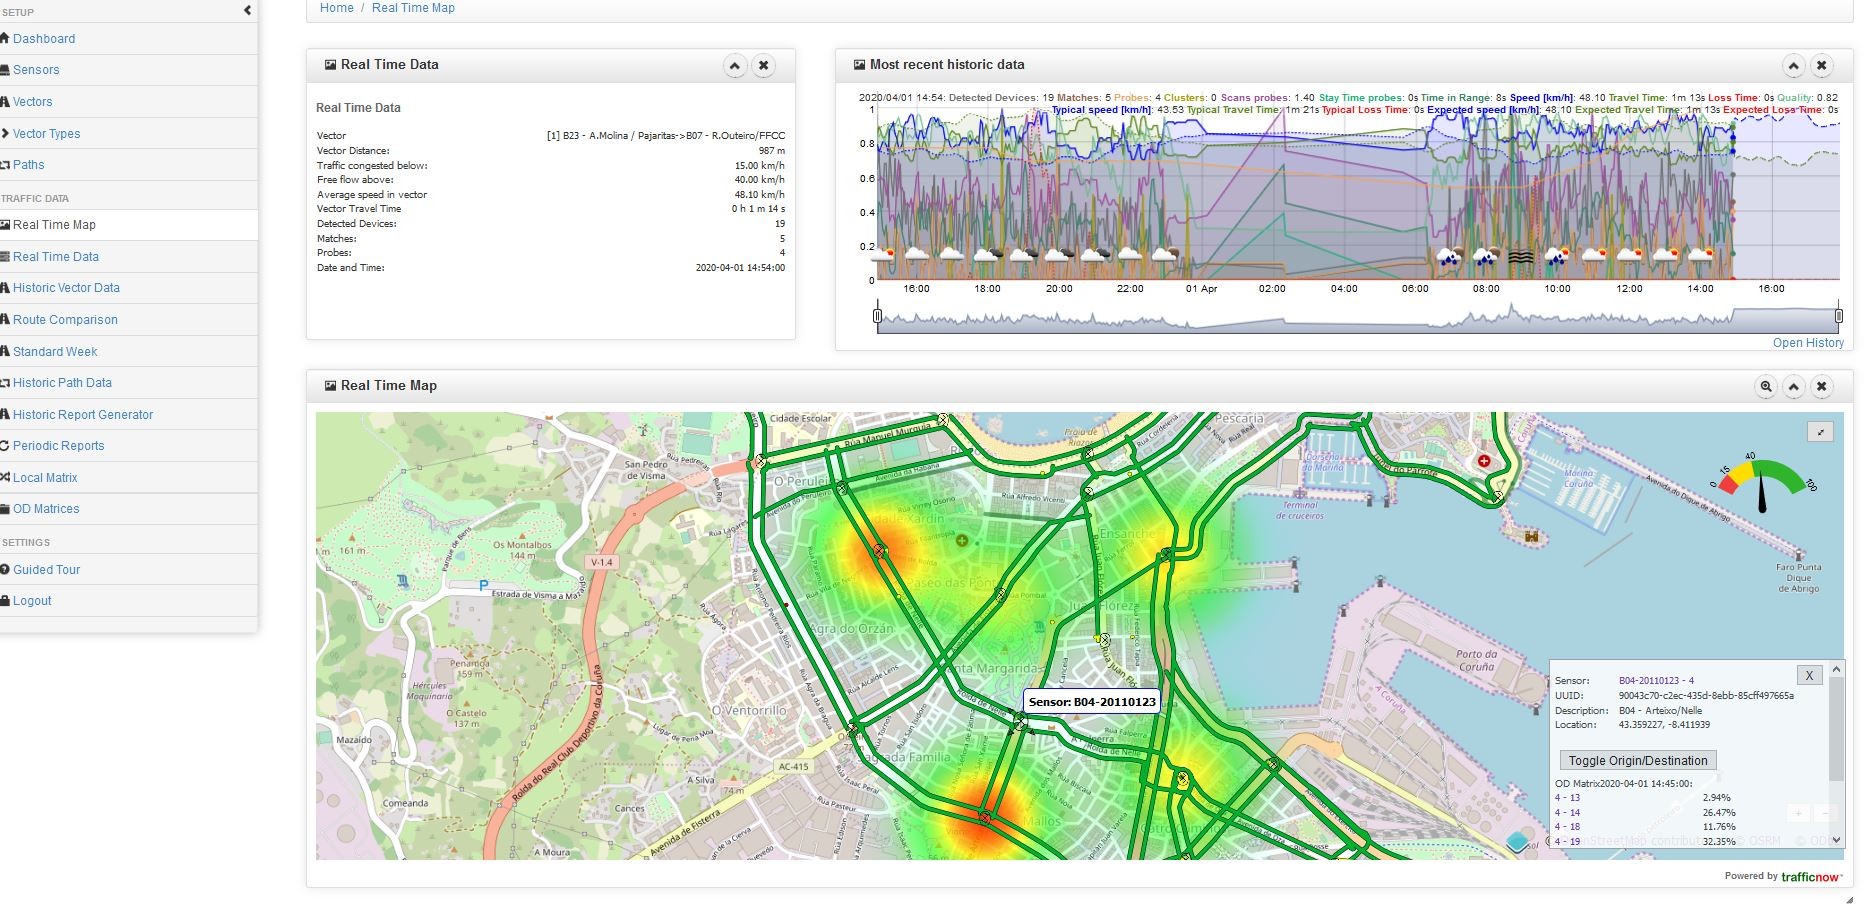1870x904 pixels.
Task: Open the B04-20110123 sensor link in popup
Action: (x=1655, y=681)
